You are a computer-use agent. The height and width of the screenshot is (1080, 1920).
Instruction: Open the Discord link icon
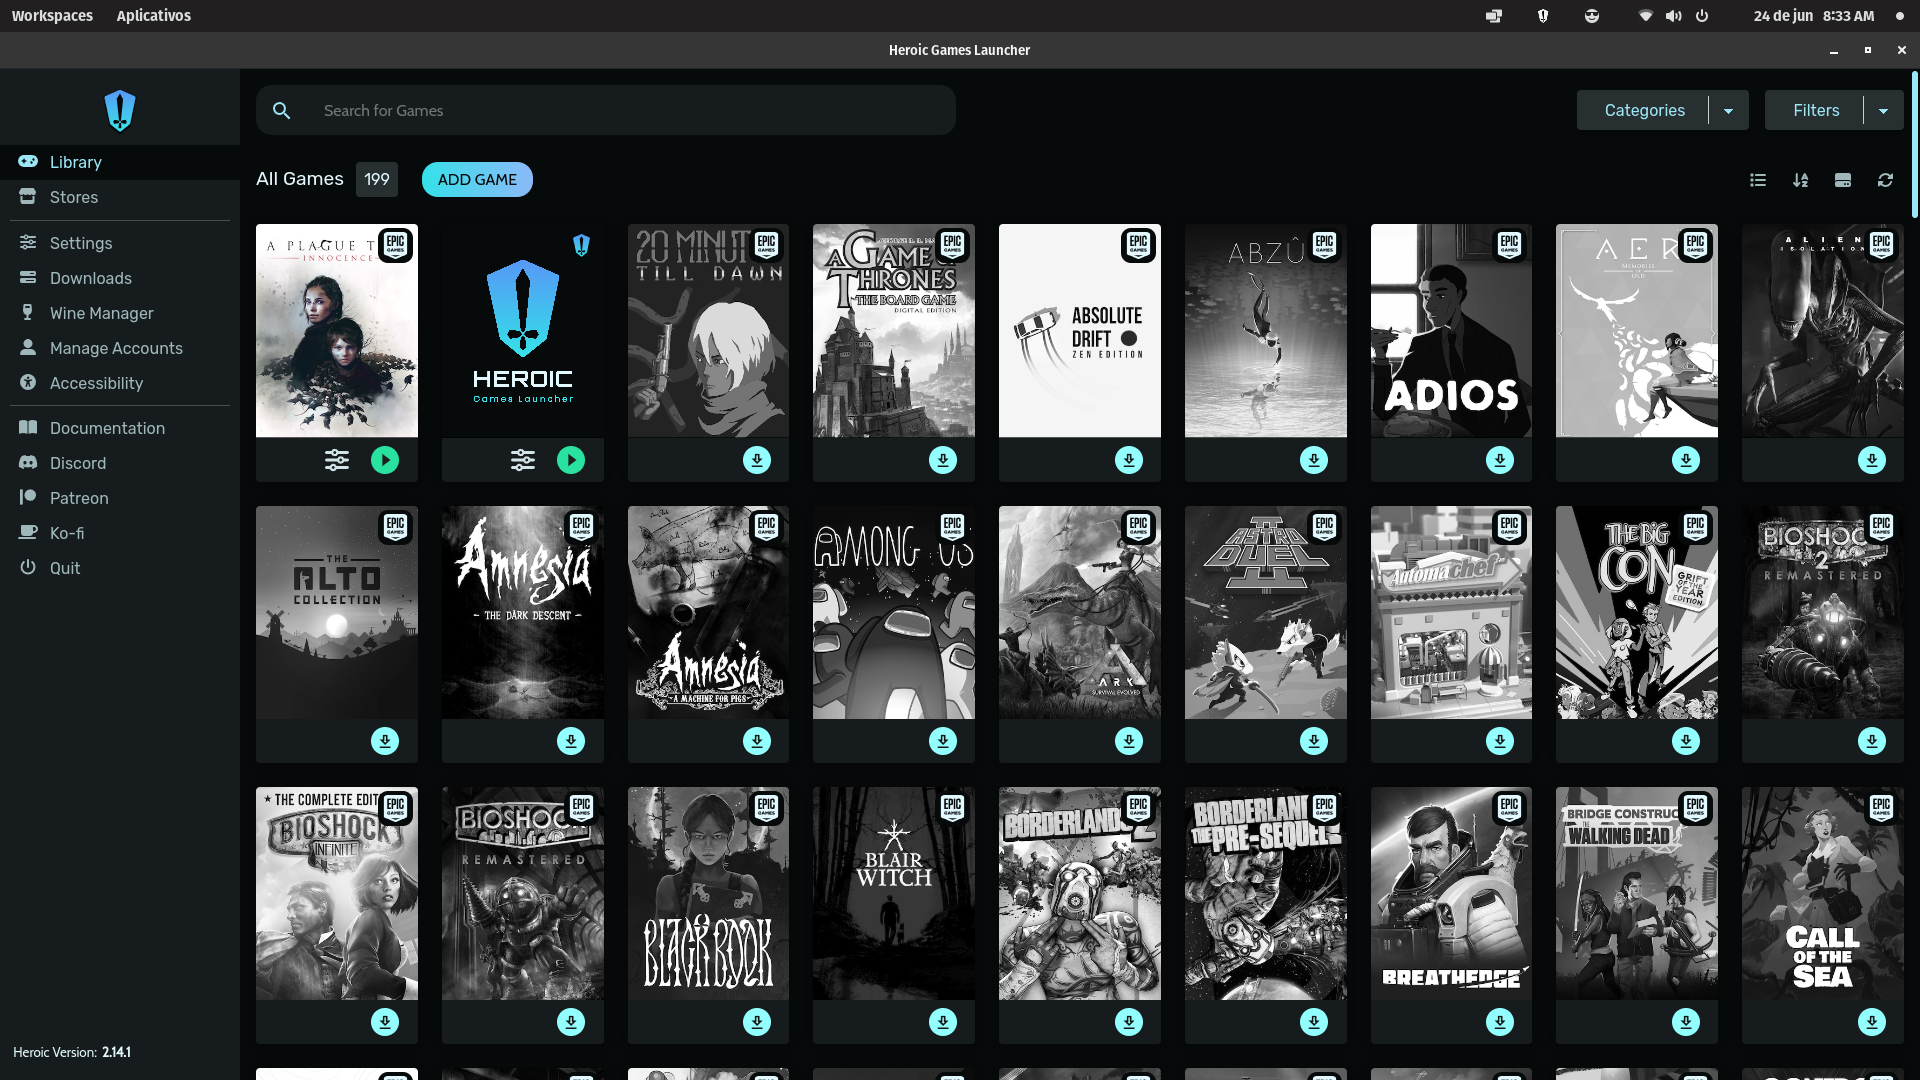(28, 463)
